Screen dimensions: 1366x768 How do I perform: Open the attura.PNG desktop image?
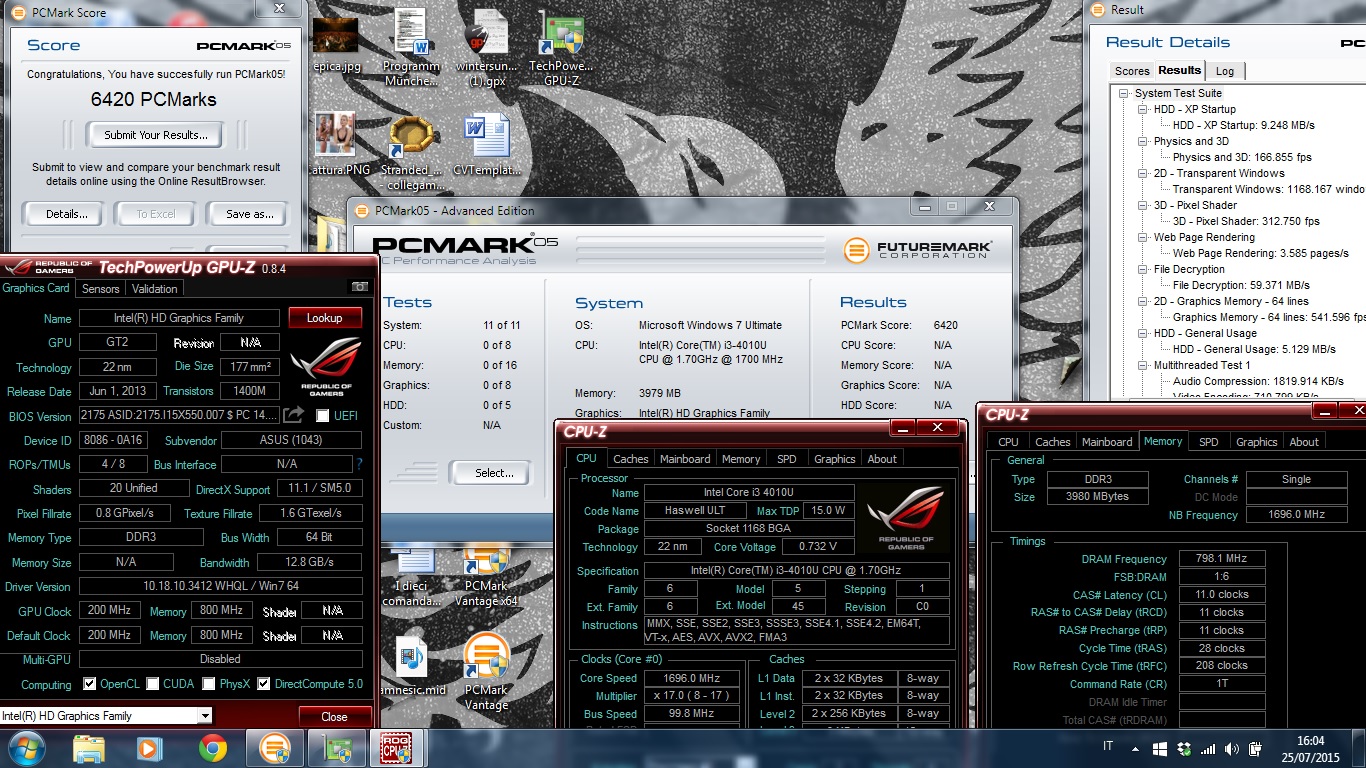335,144
